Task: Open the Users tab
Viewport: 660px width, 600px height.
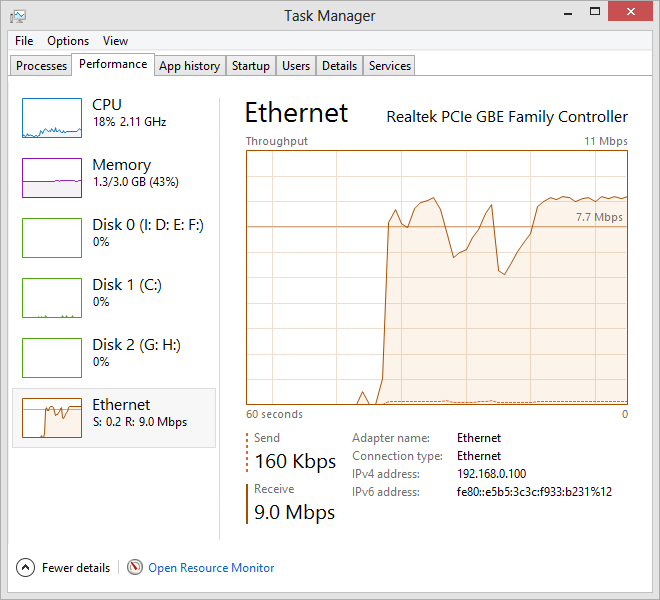Action: [296, 66]
